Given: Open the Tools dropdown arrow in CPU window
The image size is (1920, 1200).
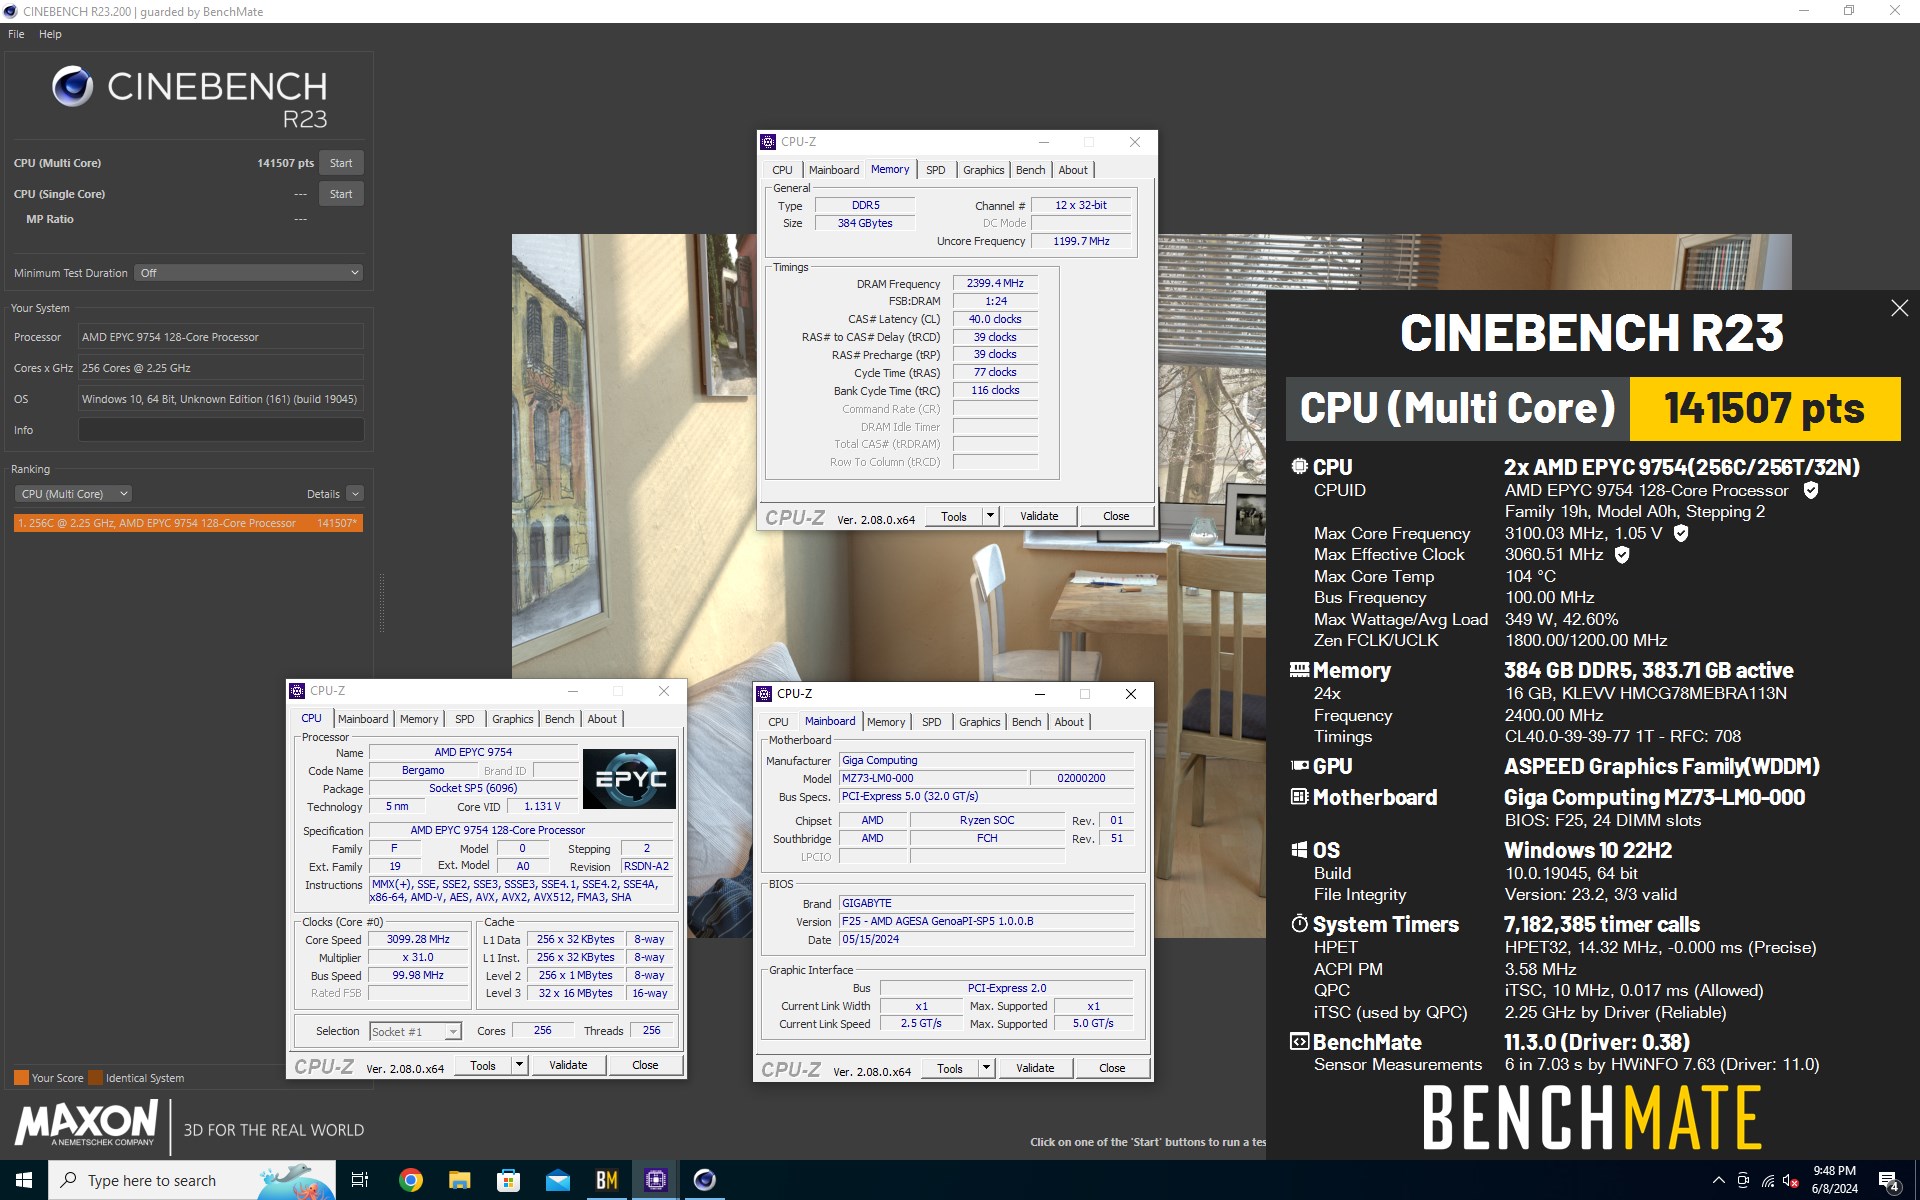Looking at the screenshot, I should 519,1065.
